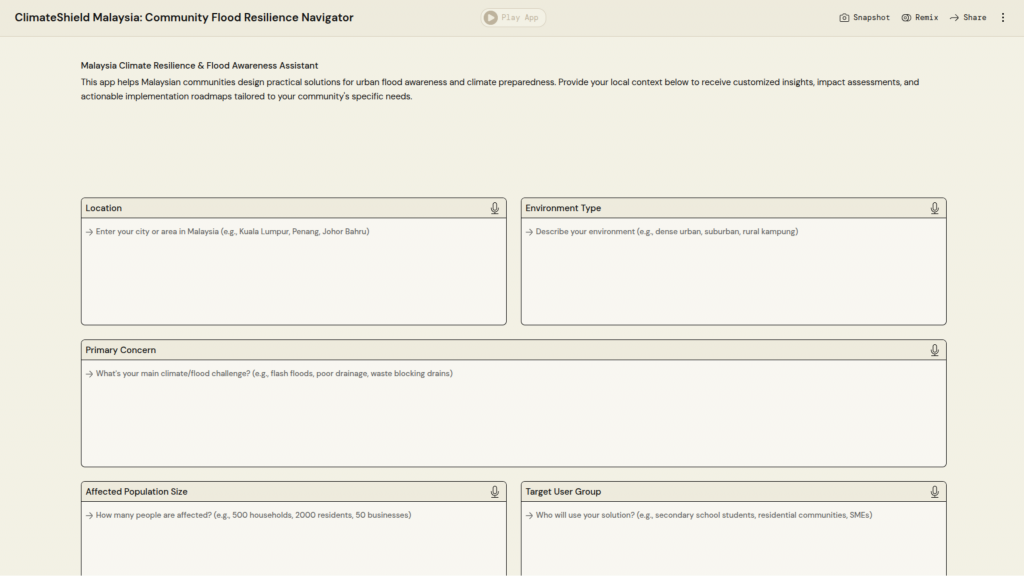
Task: Focus the Target User Group input
Action: (733, 540)
